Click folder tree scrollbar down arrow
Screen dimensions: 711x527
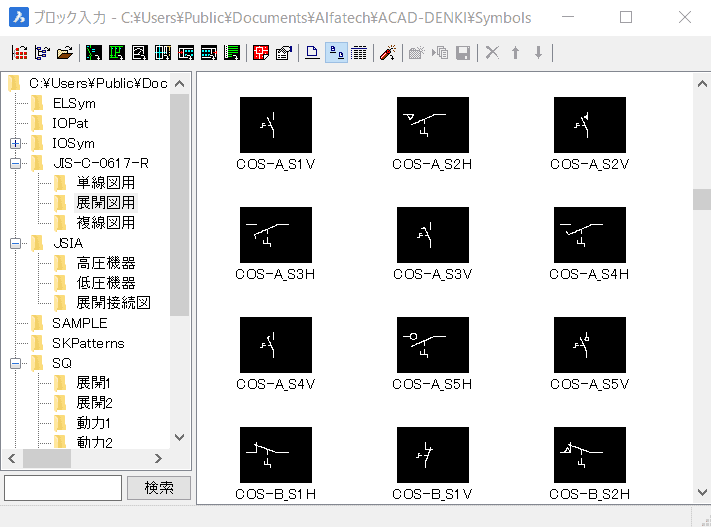(x=180, y=438)
